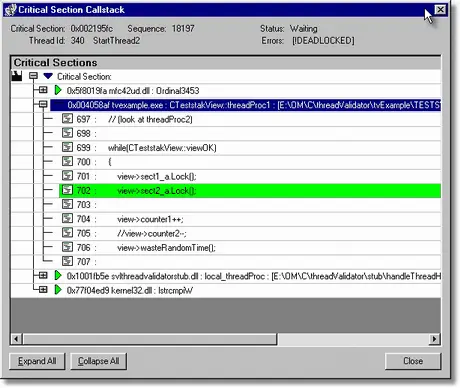
Task: Collapse the root Critical Section node
Action: 33,76
